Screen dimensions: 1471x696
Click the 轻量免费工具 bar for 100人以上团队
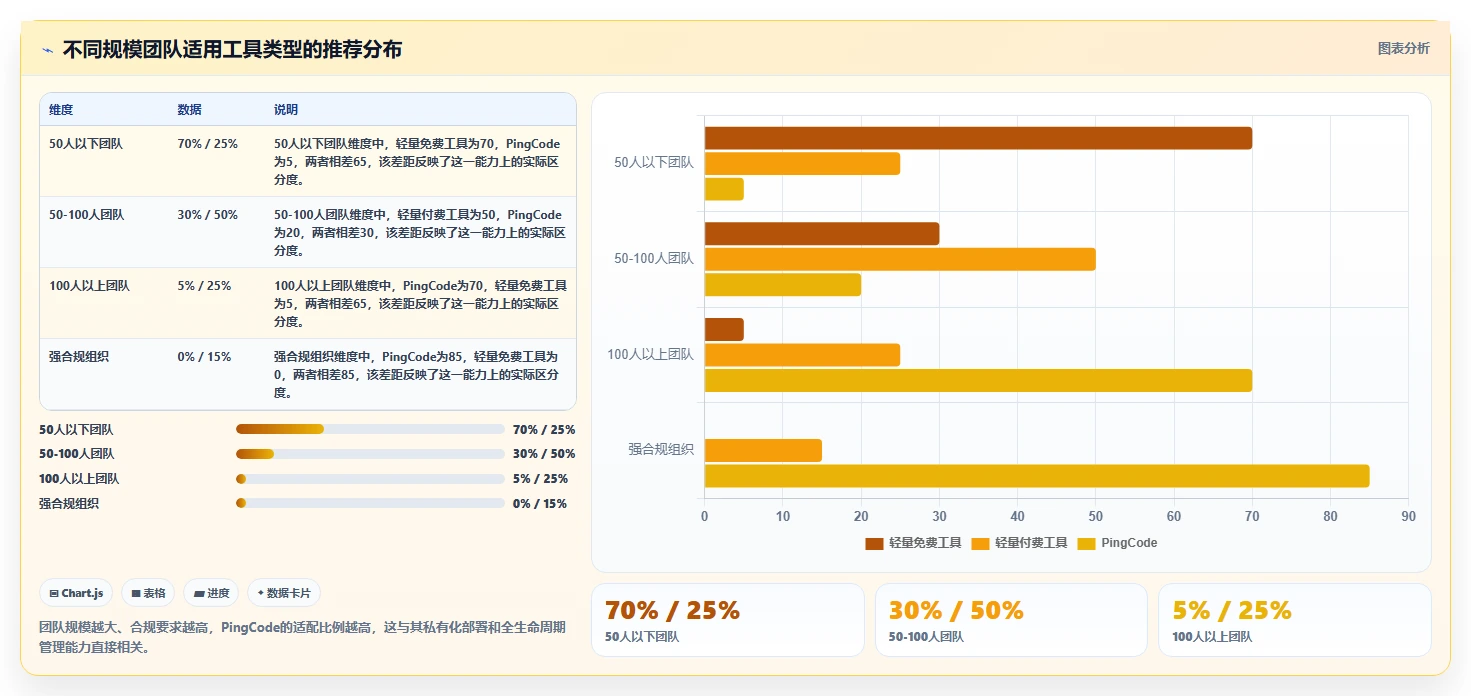pyautogui.click(x=724, y=329)
